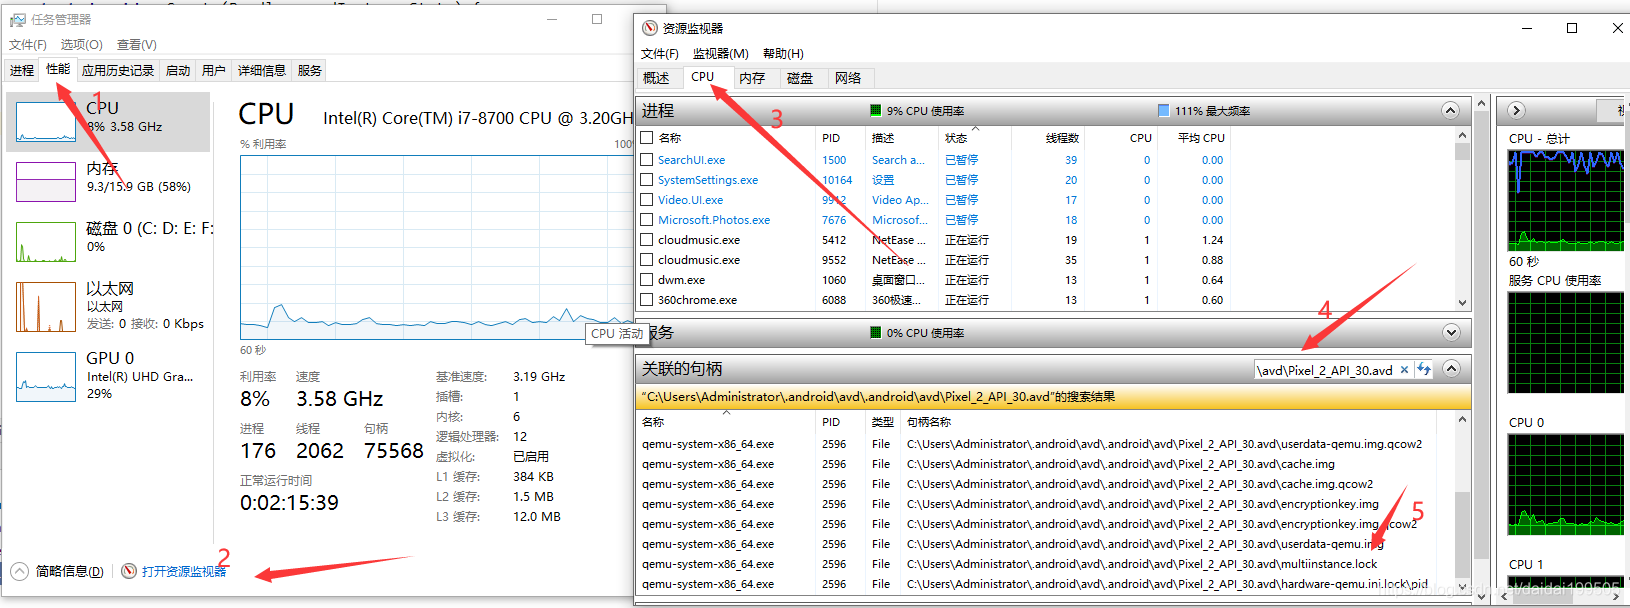The image size is (1630, 608).
Task: Select the 磁盘 0 graph thumbnail
Action: pyautogui.click(x=46, y=241)
